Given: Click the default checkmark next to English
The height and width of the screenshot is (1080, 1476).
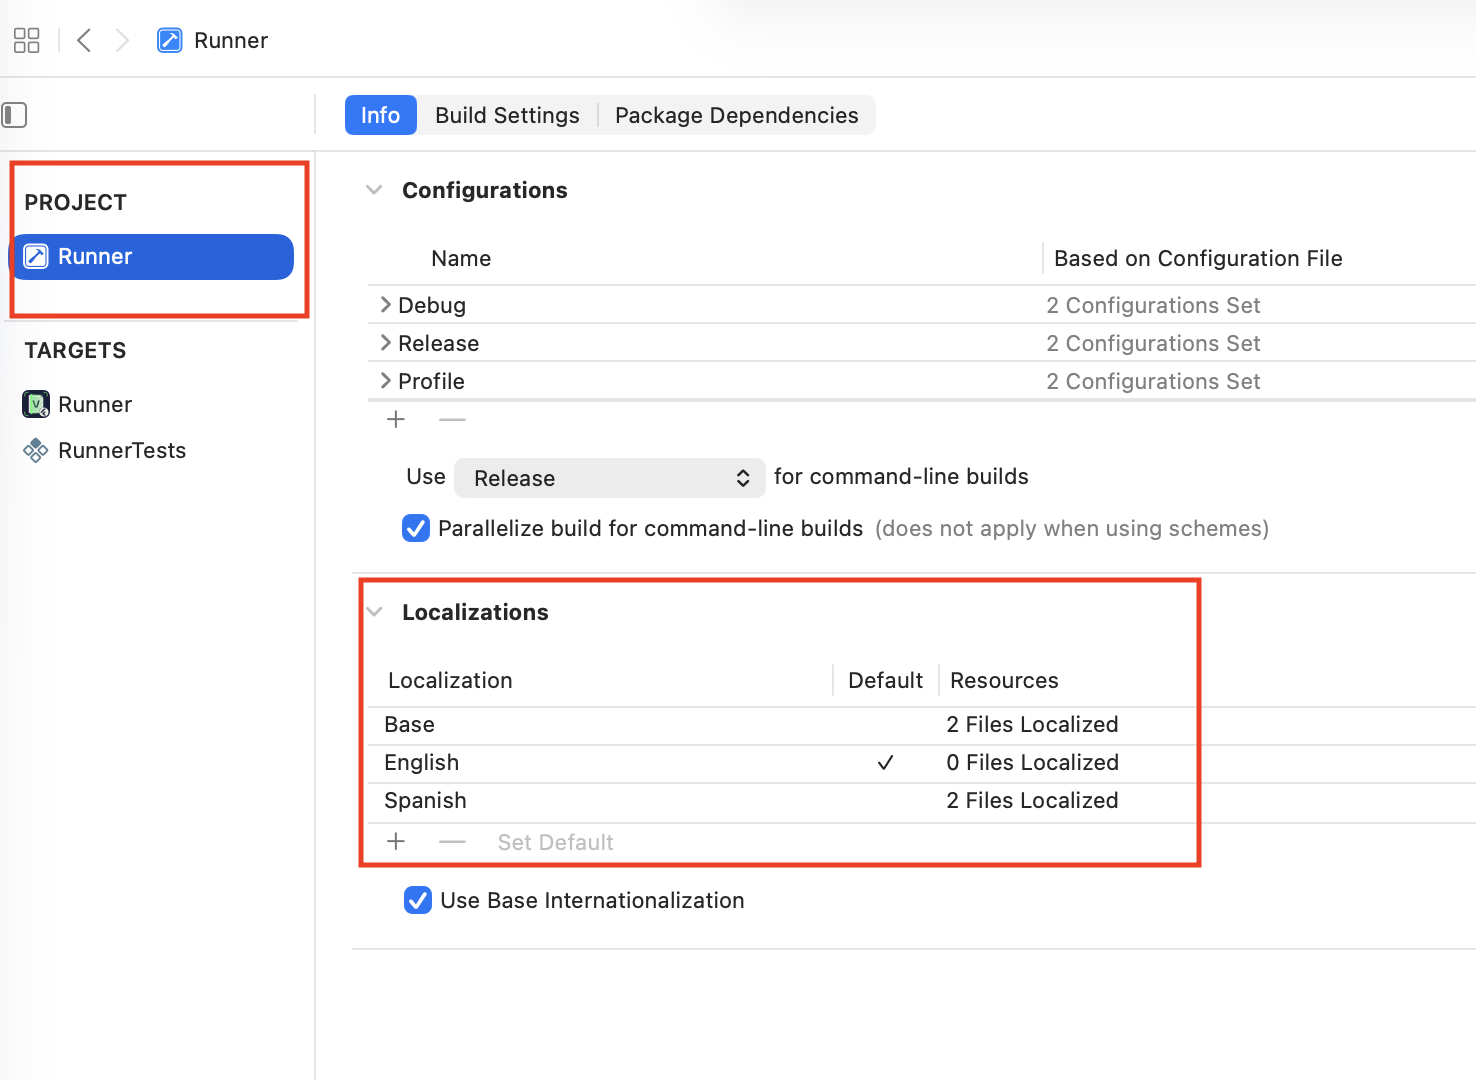Looking at the screenshot, I should (885, 762).
